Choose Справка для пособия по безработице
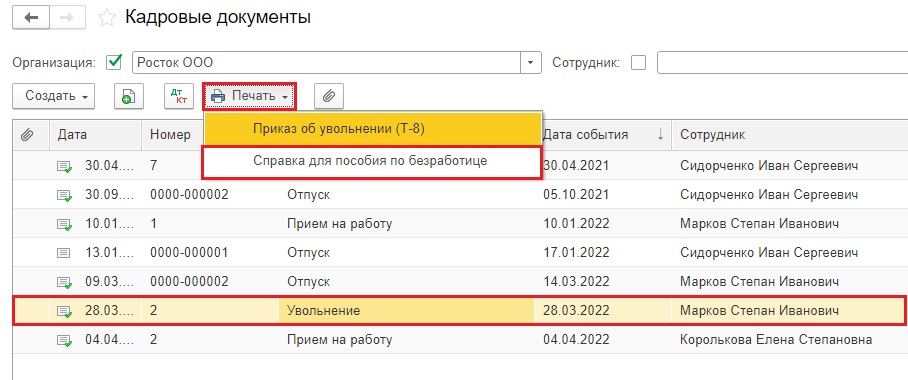908x380 pixels. point(372,162)
